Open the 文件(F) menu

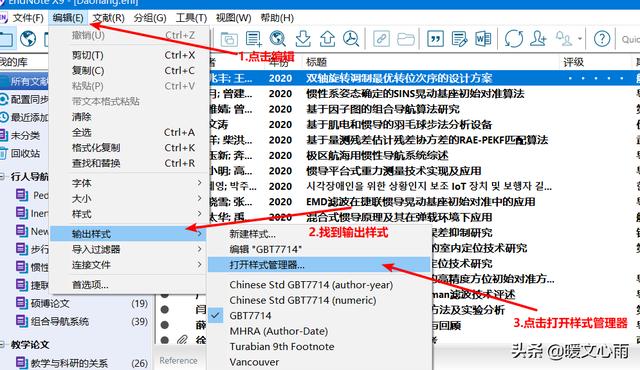(x=28, y=18)
